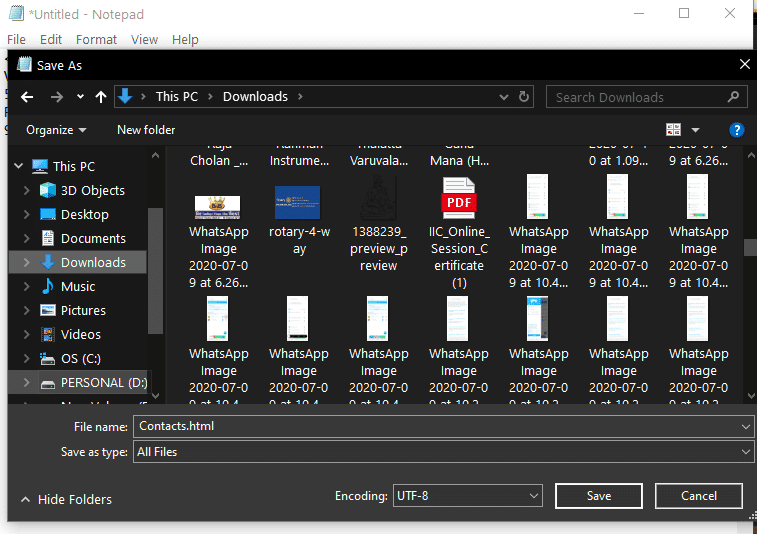Viewport: 757px width, 534px height.
Task: Open Notepad Format menu
Action: pos(96,40)
